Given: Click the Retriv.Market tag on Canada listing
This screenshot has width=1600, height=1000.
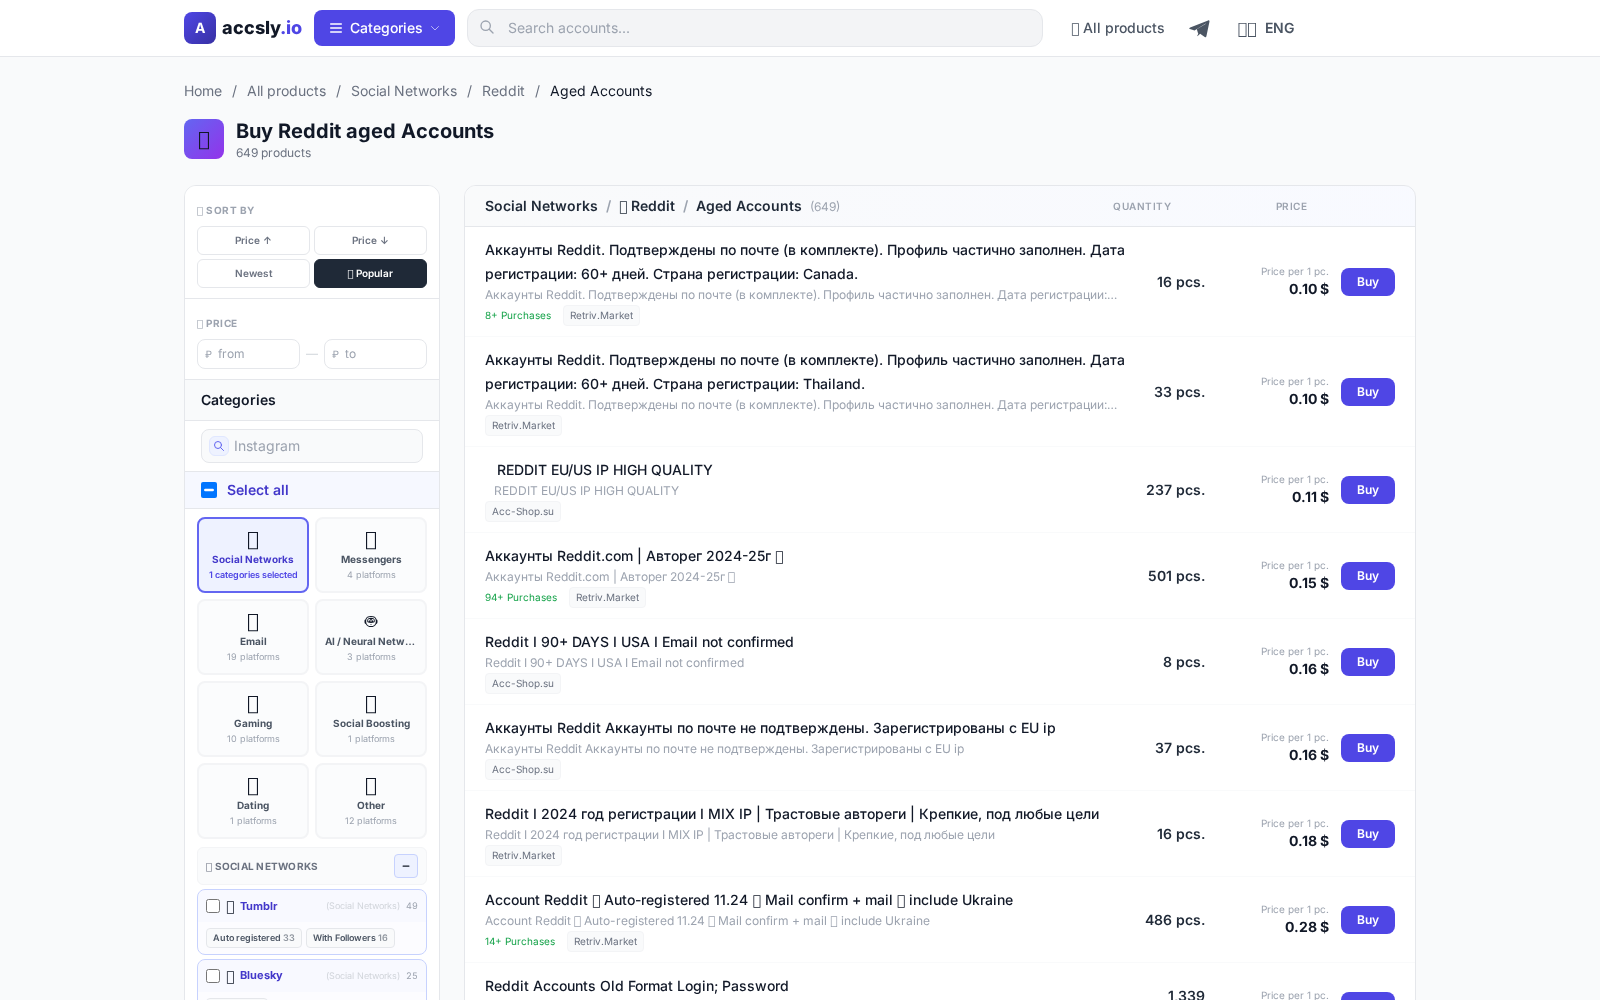Looking at the screenshot, I should coord(601,316).
